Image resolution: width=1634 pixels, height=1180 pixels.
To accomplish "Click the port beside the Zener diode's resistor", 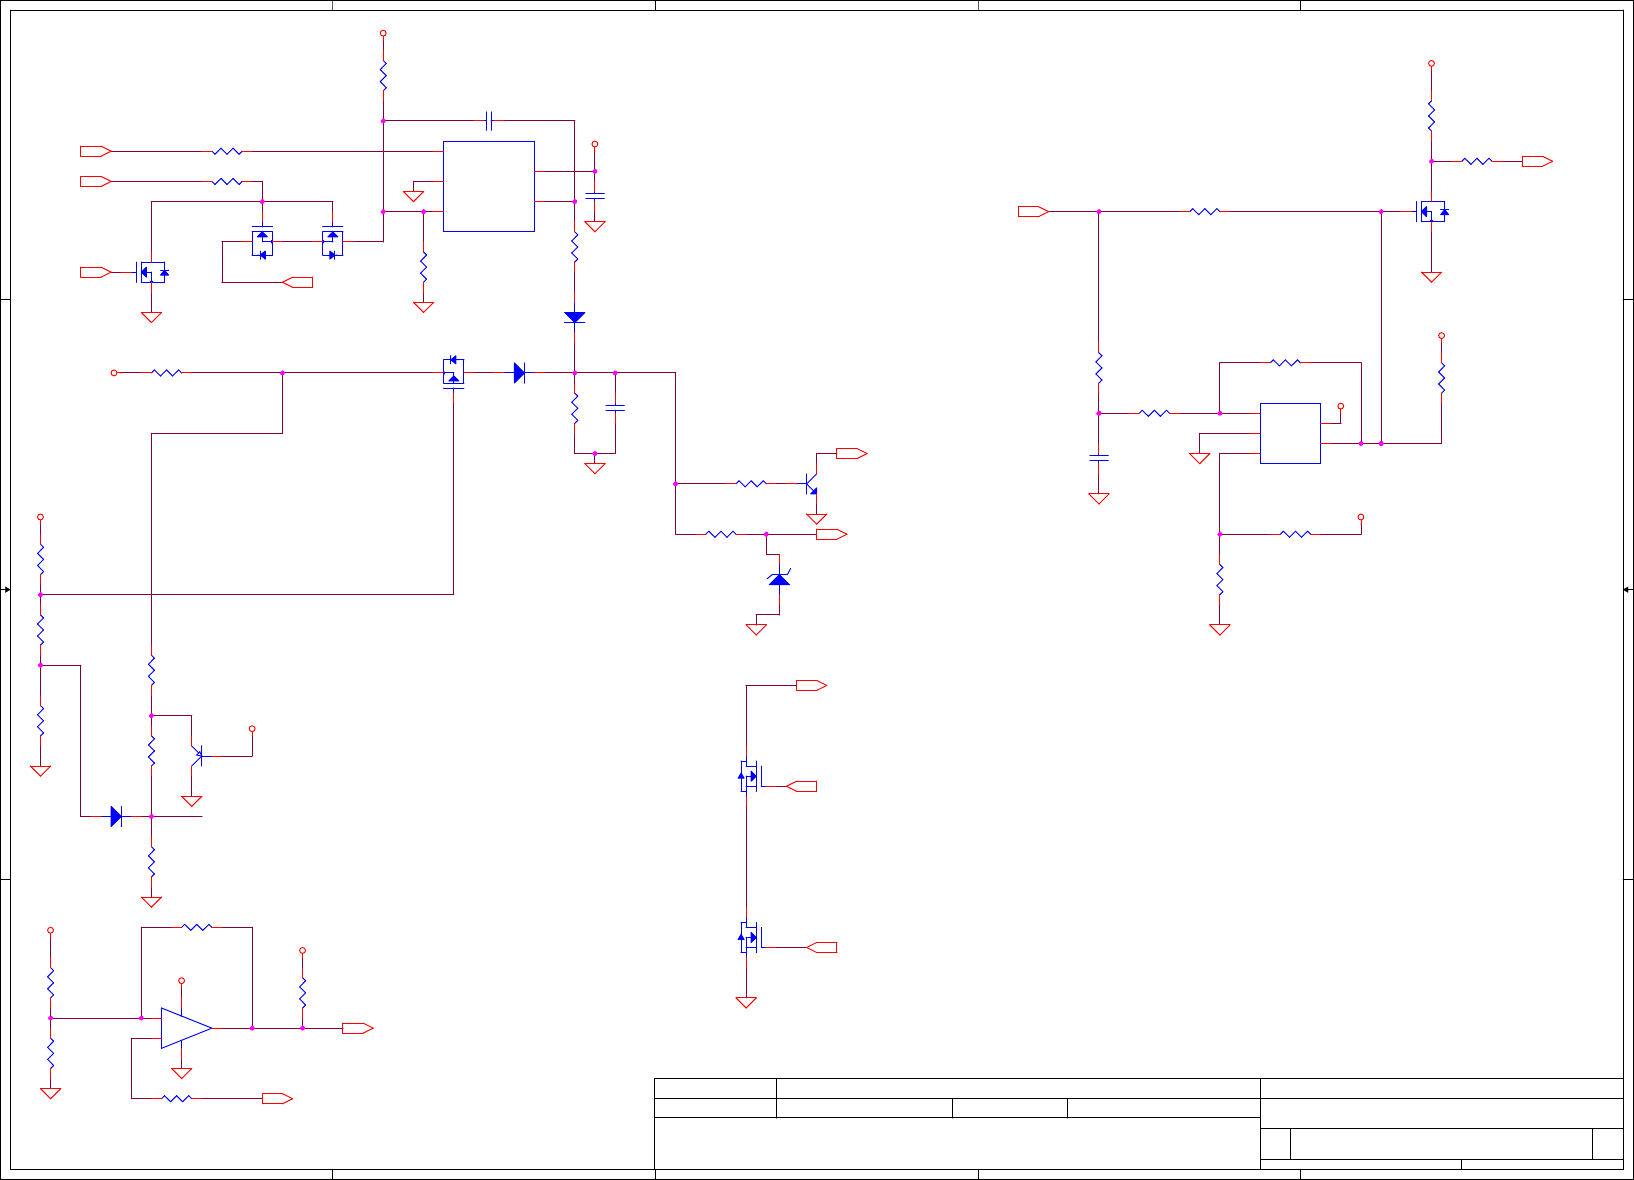I will (x=832, y=534).
